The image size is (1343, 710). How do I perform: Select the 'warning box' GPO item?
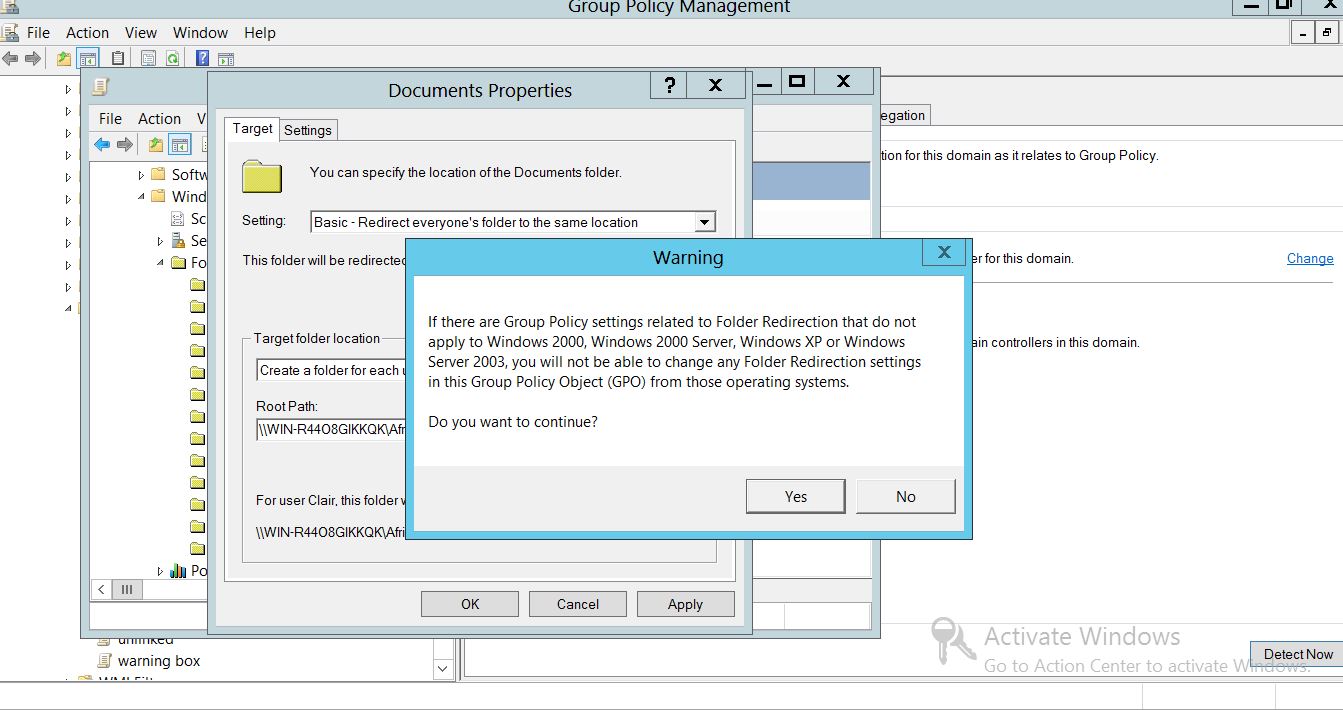158,661
